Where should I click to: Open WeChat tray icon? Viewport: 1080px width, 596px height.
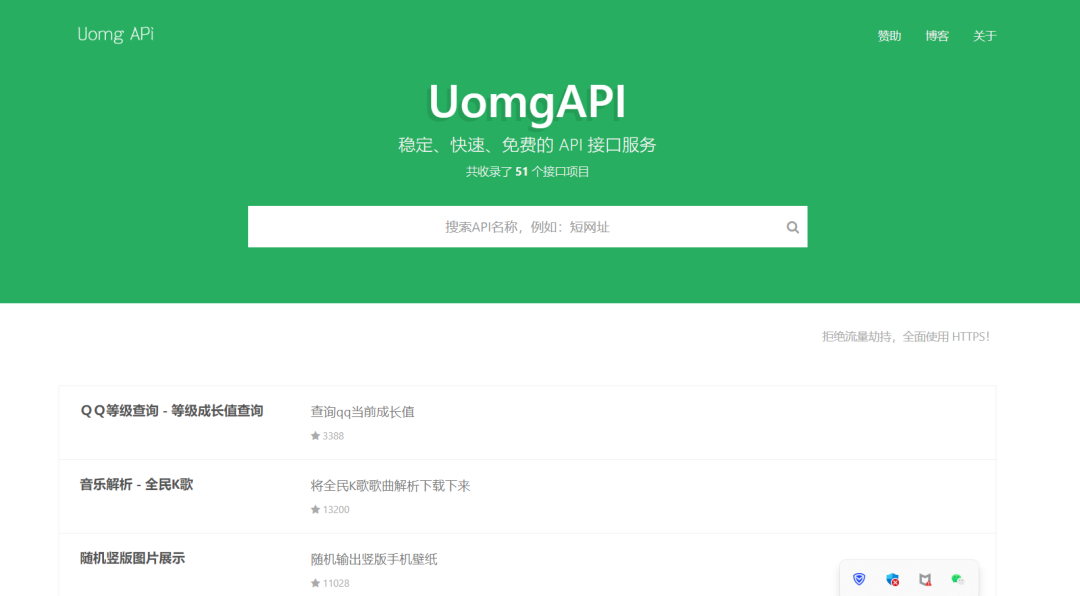(x=958, y=579)
